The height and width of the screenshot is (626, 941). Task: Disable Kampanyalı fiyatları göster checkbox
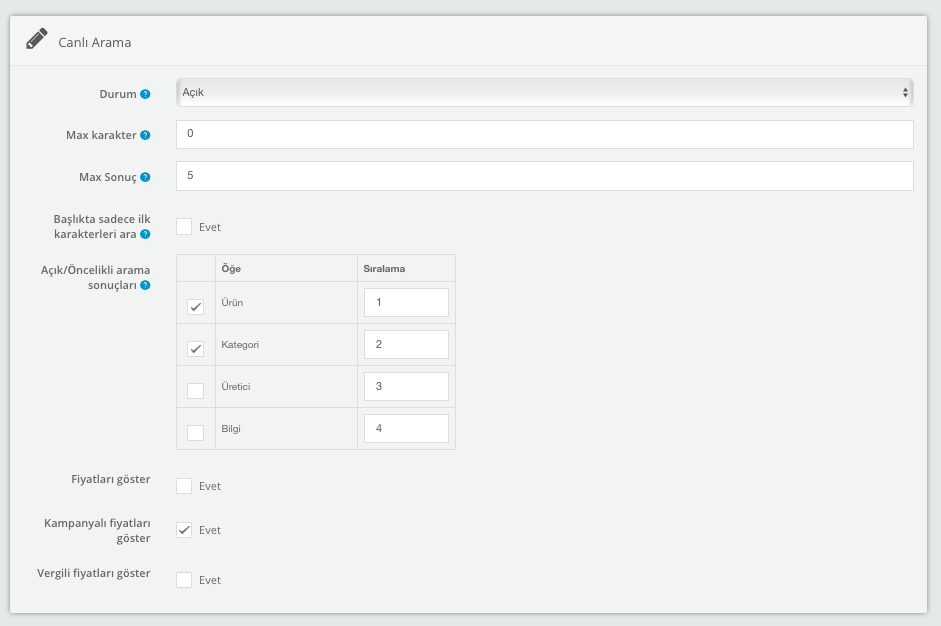click(184, 530)
